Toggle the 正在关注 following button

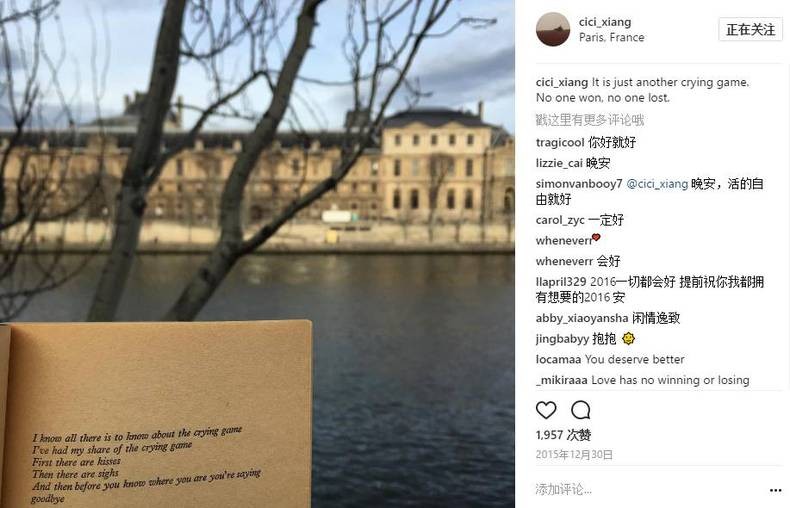click(x=750, y=30)
